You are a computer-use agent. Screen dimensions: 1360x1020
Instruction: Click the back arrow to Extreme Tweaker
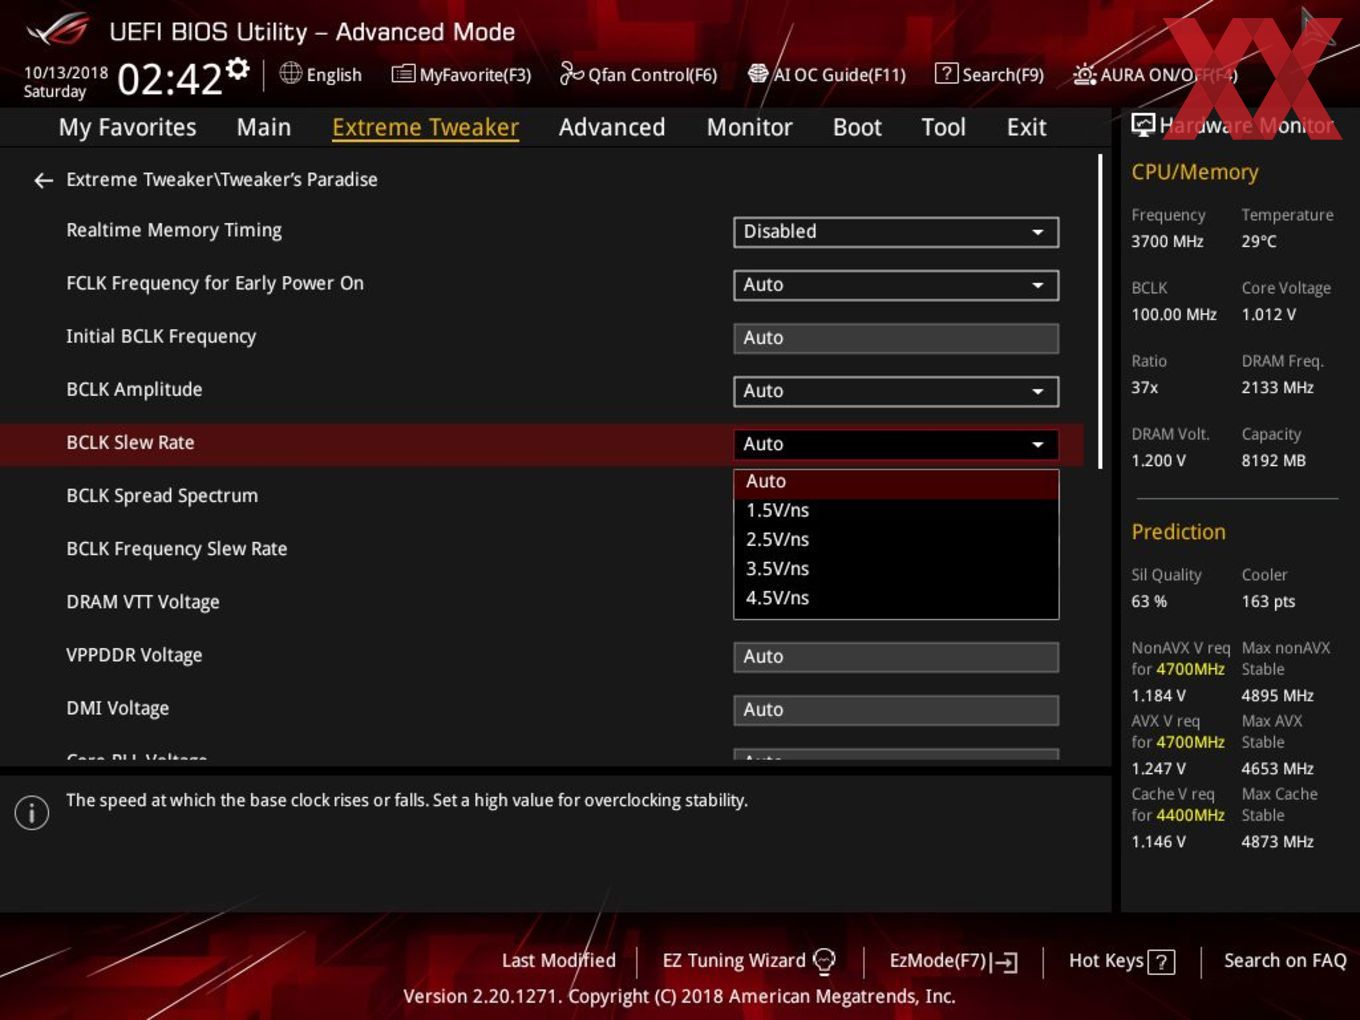pos(43,180)
